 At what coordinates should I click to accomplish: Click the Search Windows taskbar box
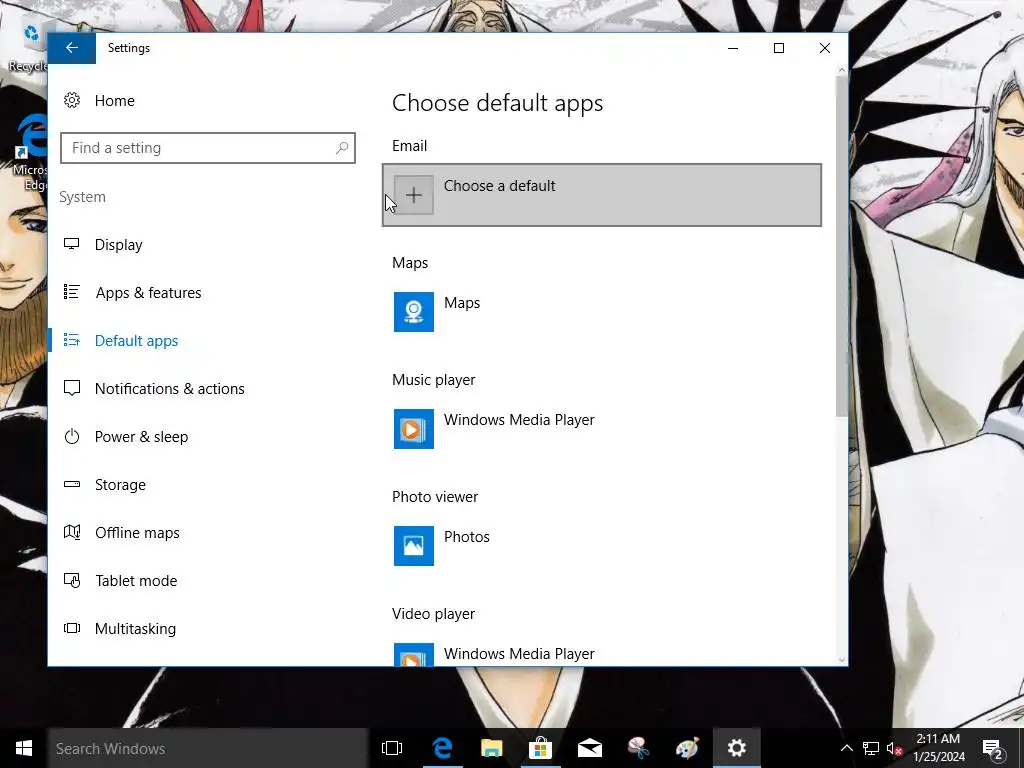(208, 748)
